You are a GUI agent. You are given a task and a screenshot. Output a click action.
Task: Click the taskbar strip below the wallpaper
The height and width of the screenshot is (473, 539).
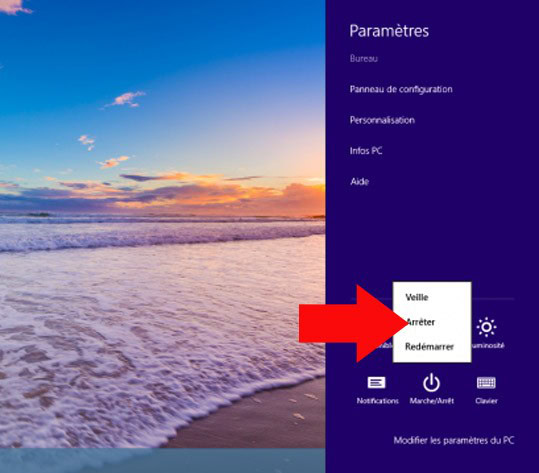click(163, 460)
